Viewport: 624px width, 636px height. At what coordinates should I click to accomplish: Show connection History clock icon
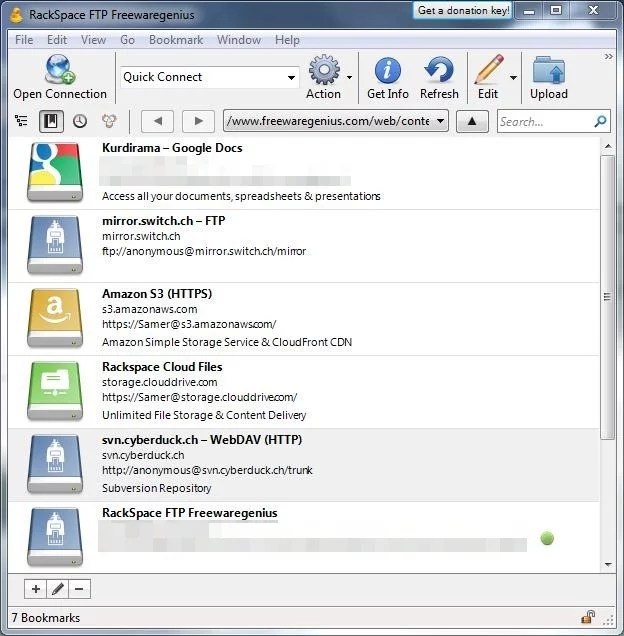80,121
